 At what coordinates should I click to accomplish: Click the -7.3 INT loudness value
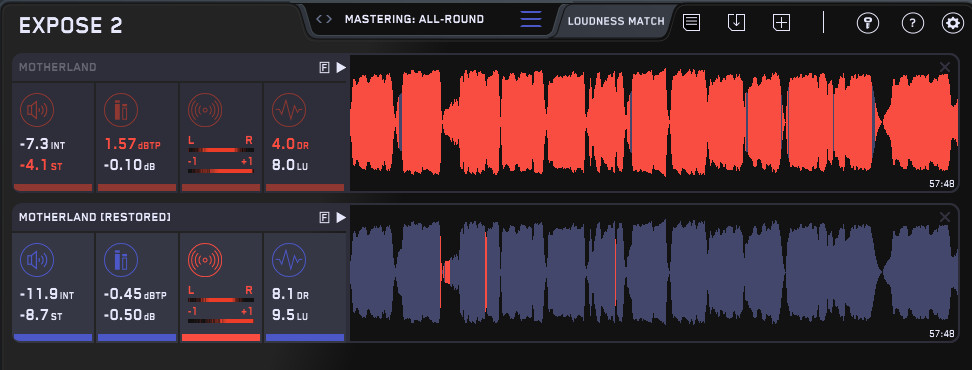coord(42,144)
